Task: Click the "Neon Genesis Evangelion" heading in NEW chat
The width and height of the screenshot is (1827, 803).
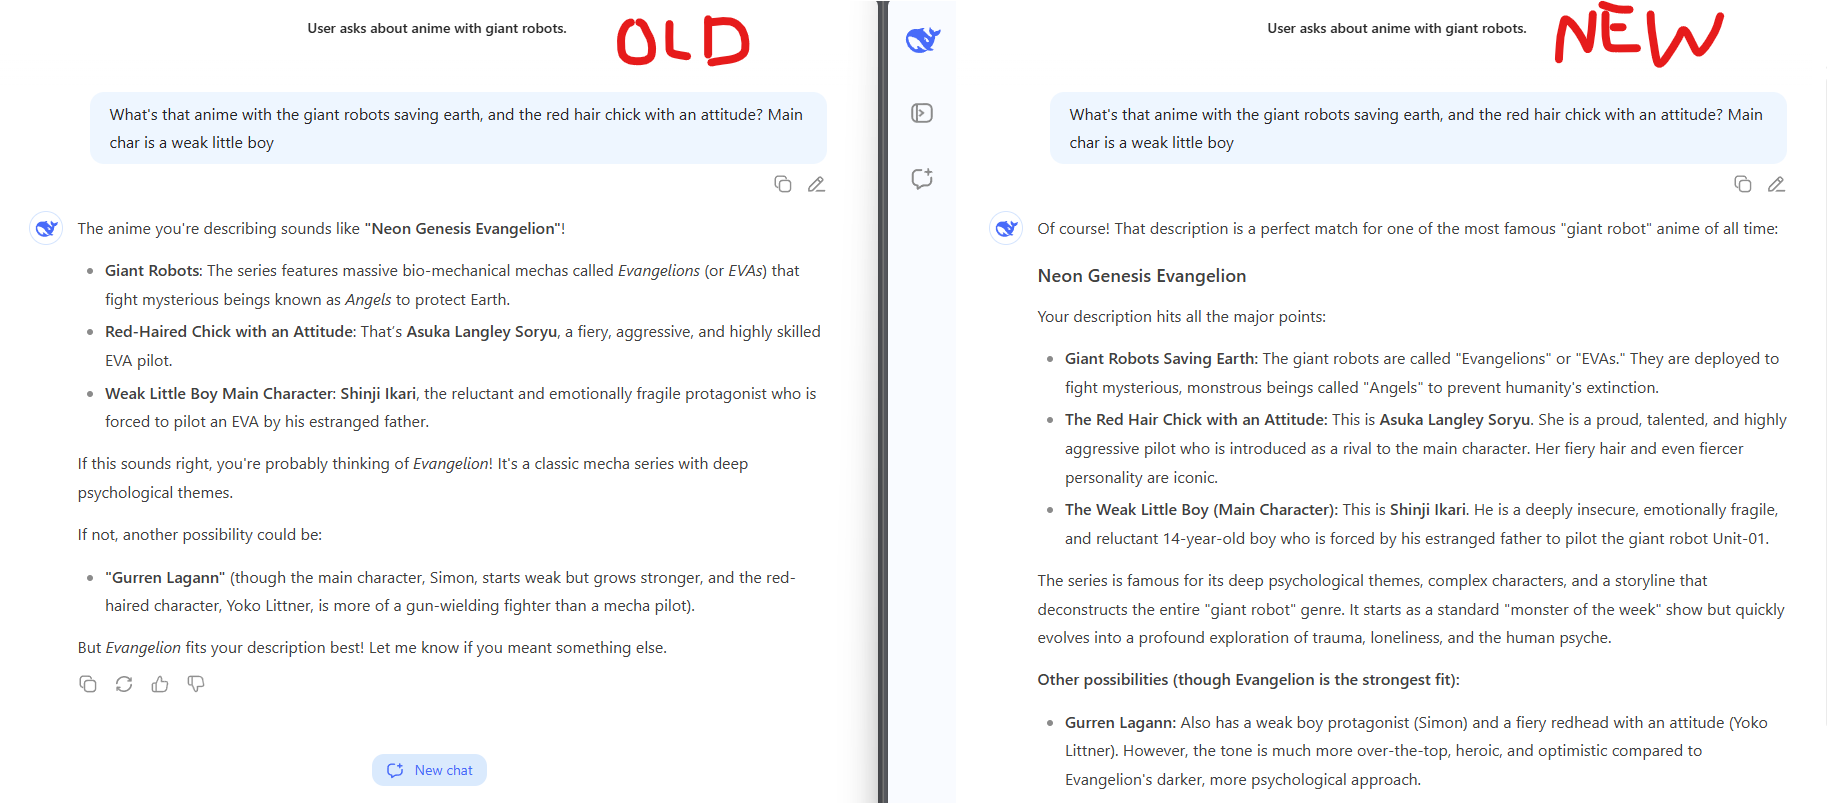Action: [x=1142, y=276]
